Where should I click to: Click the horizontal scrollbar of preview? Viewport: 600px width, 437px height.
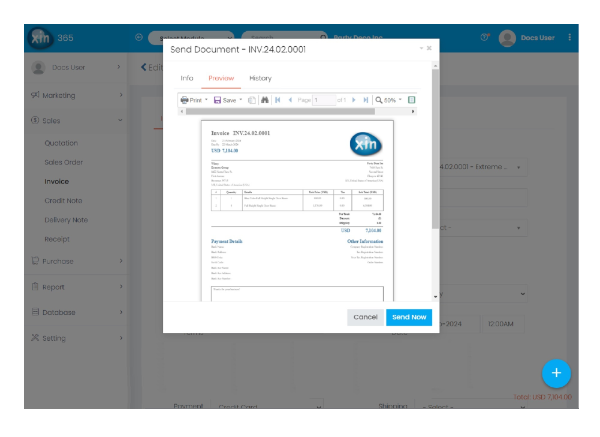pyautogui.click(x=300, y=112)
